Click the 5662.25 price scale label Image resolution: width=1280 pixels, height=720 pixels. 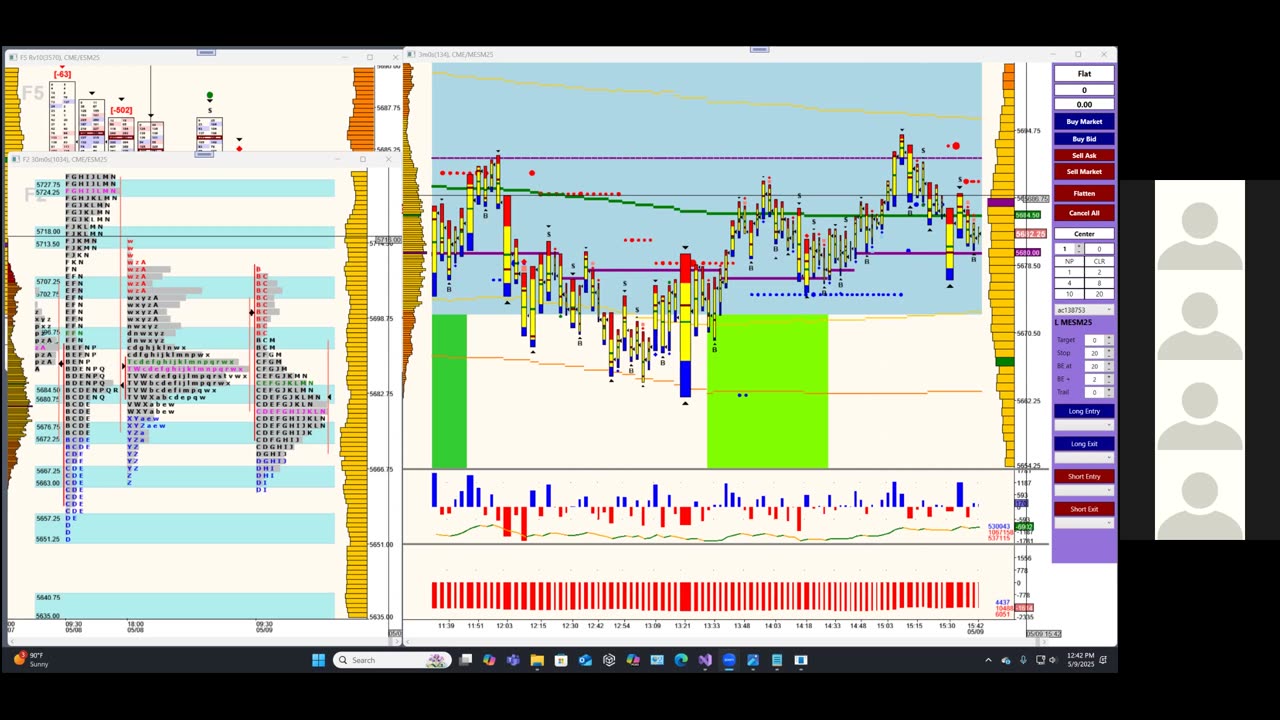click(1028, 401)
